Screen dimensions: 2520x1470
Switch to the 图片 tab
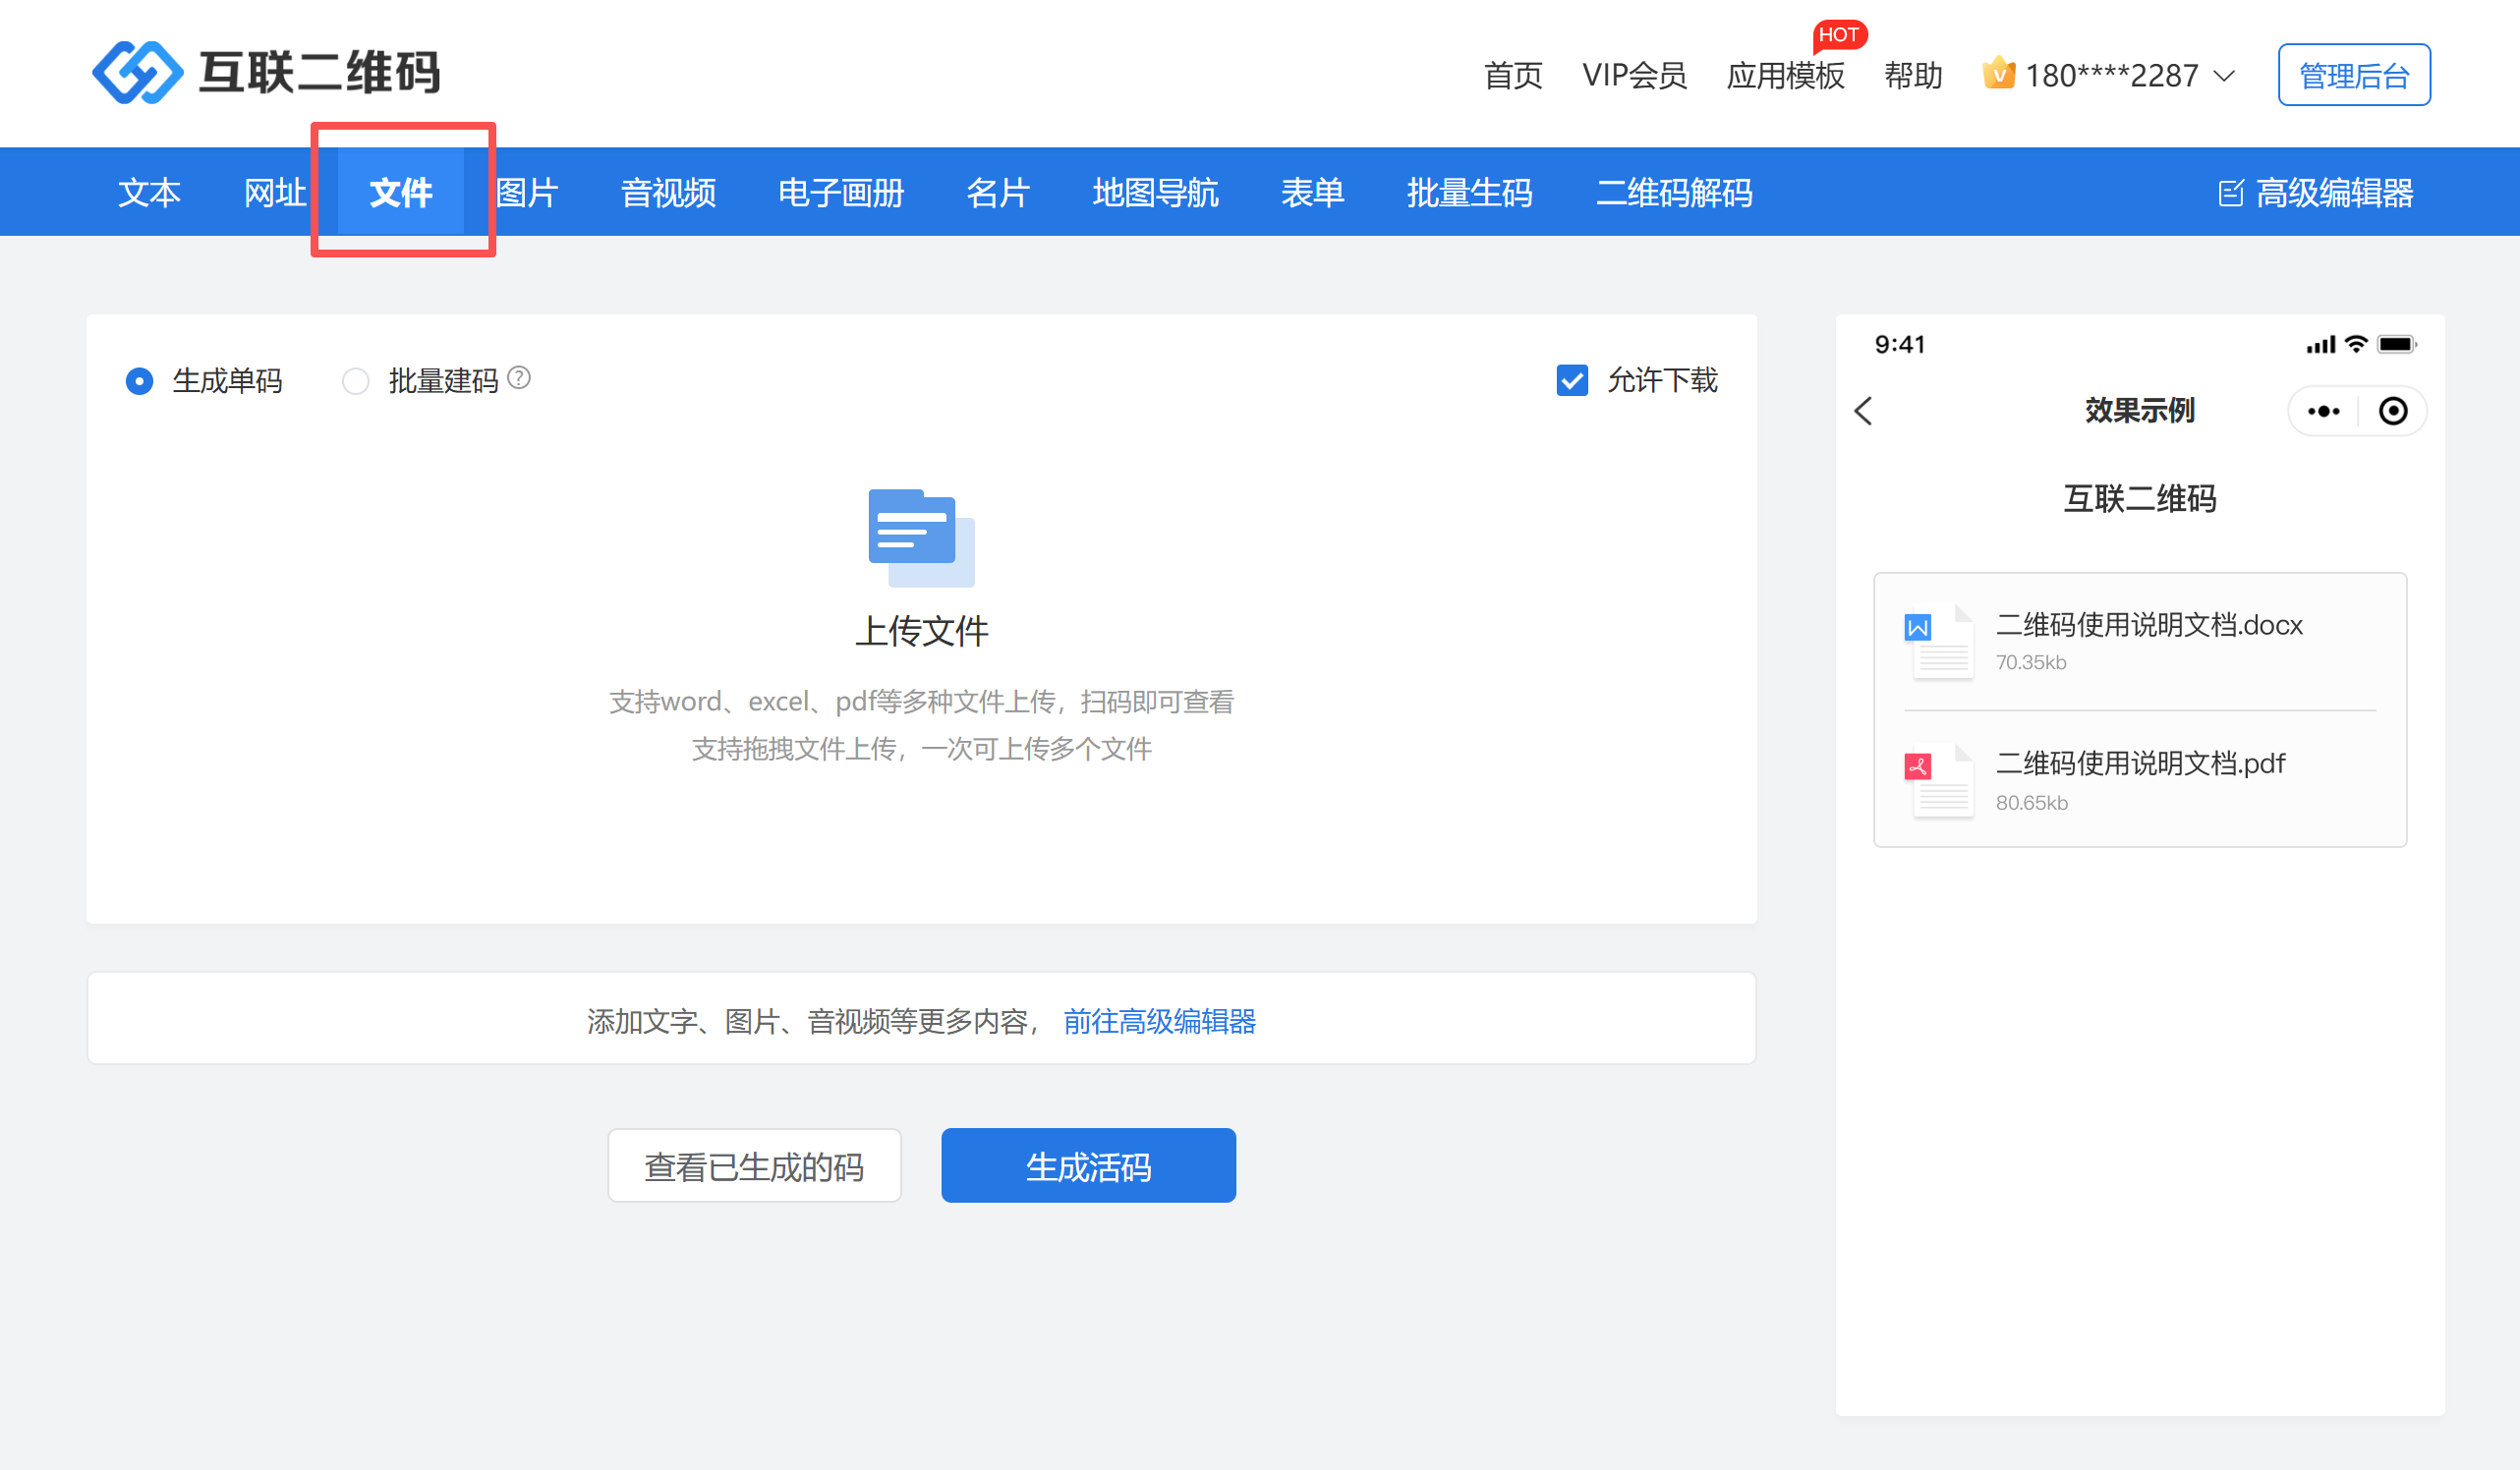(x=527, y=192)
